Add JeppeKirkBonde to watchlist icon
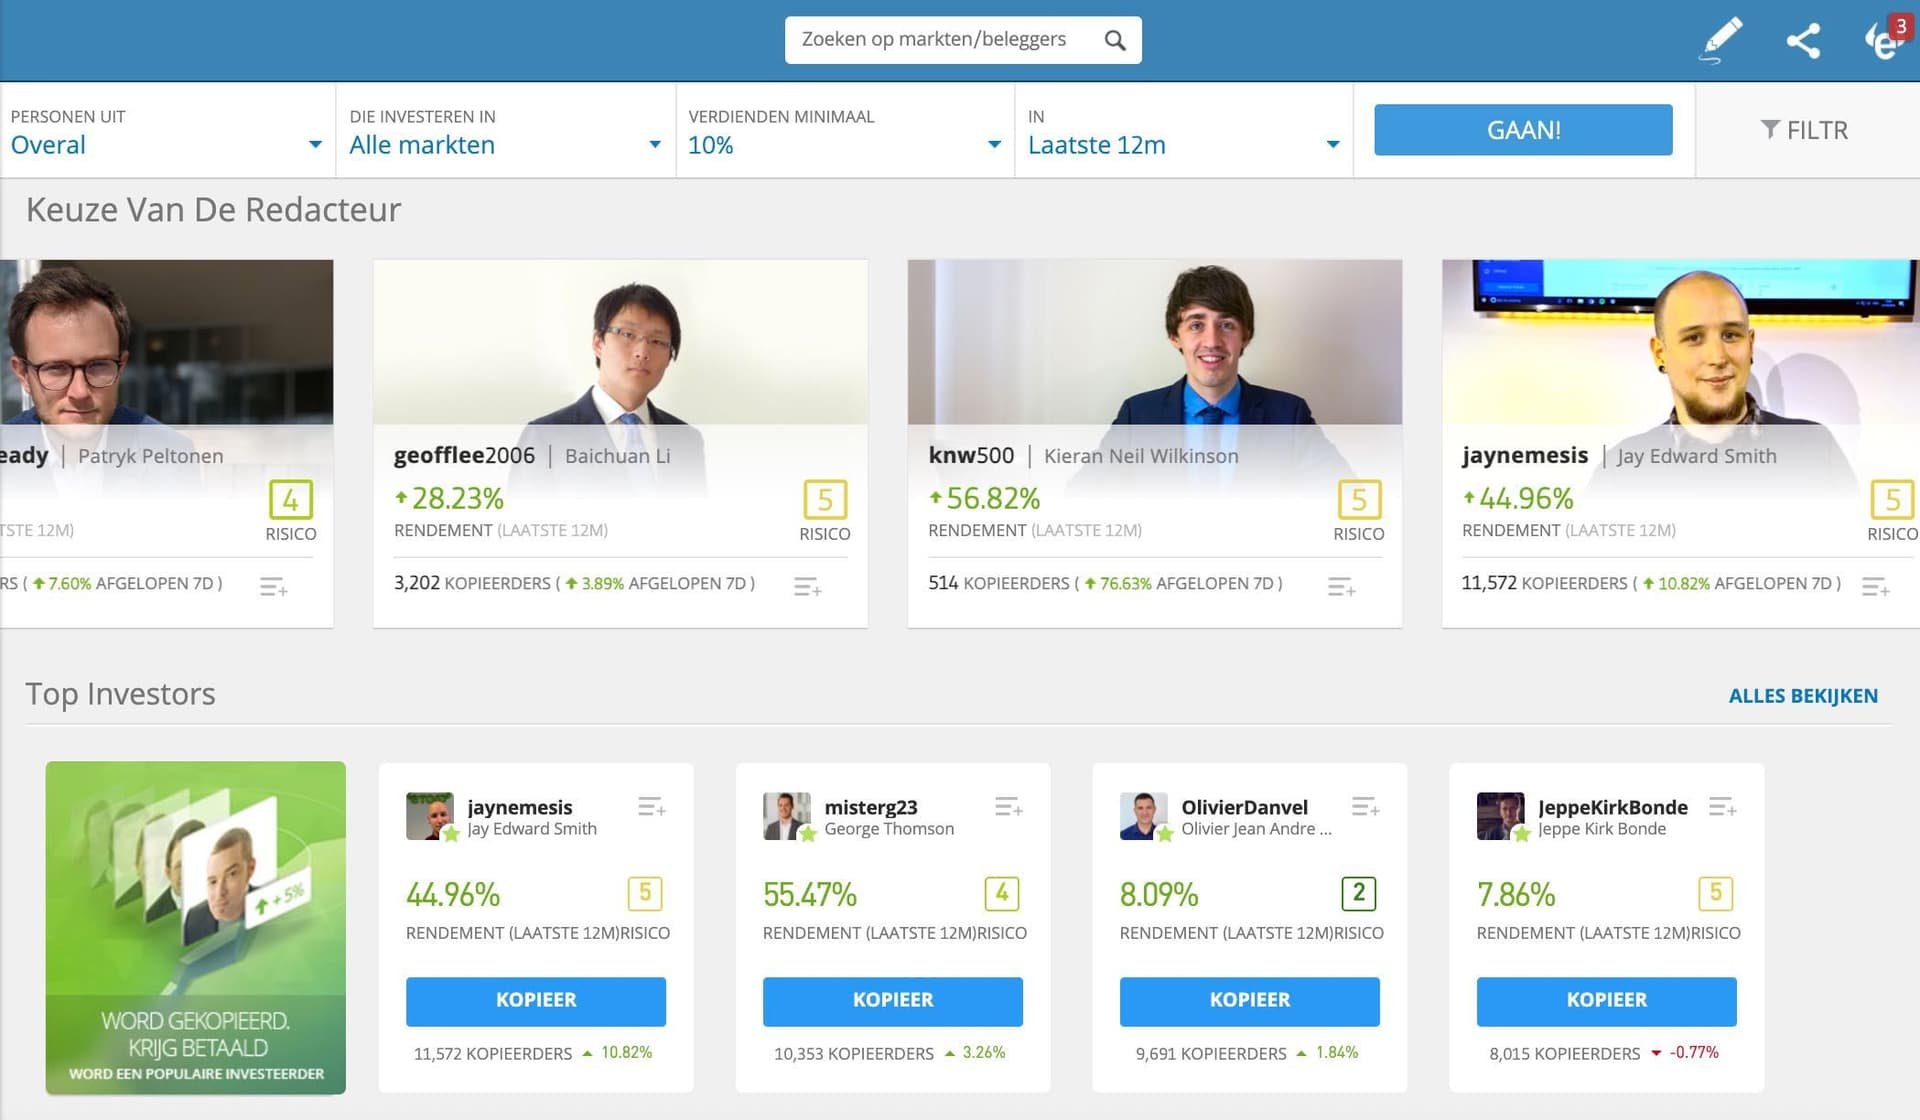This screenshot has width=1920, height=1120. (1722, 807)
